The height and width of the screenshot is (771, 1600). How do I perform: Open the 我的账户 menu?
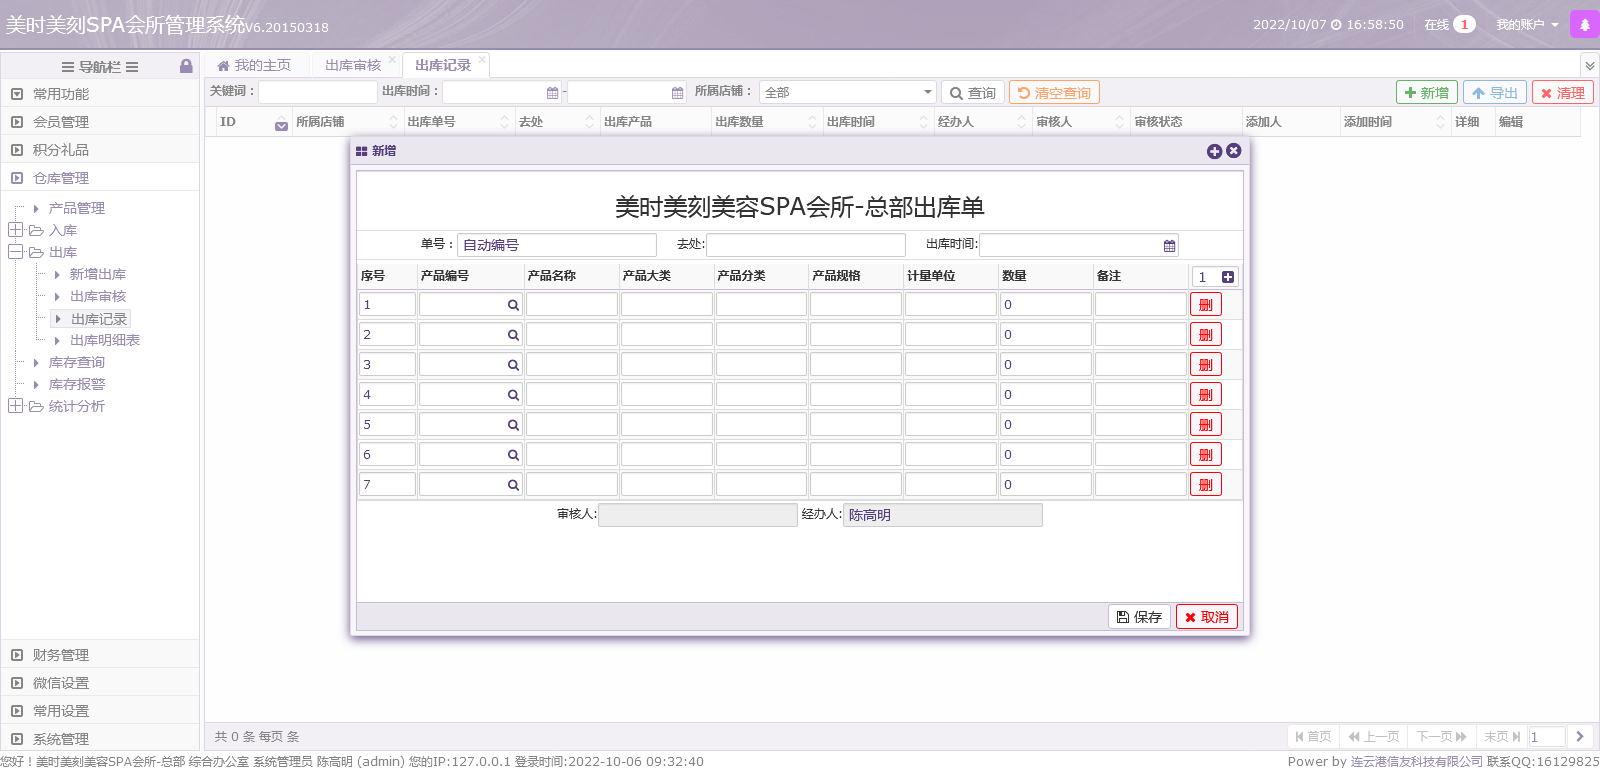(x=1526, y=25)
